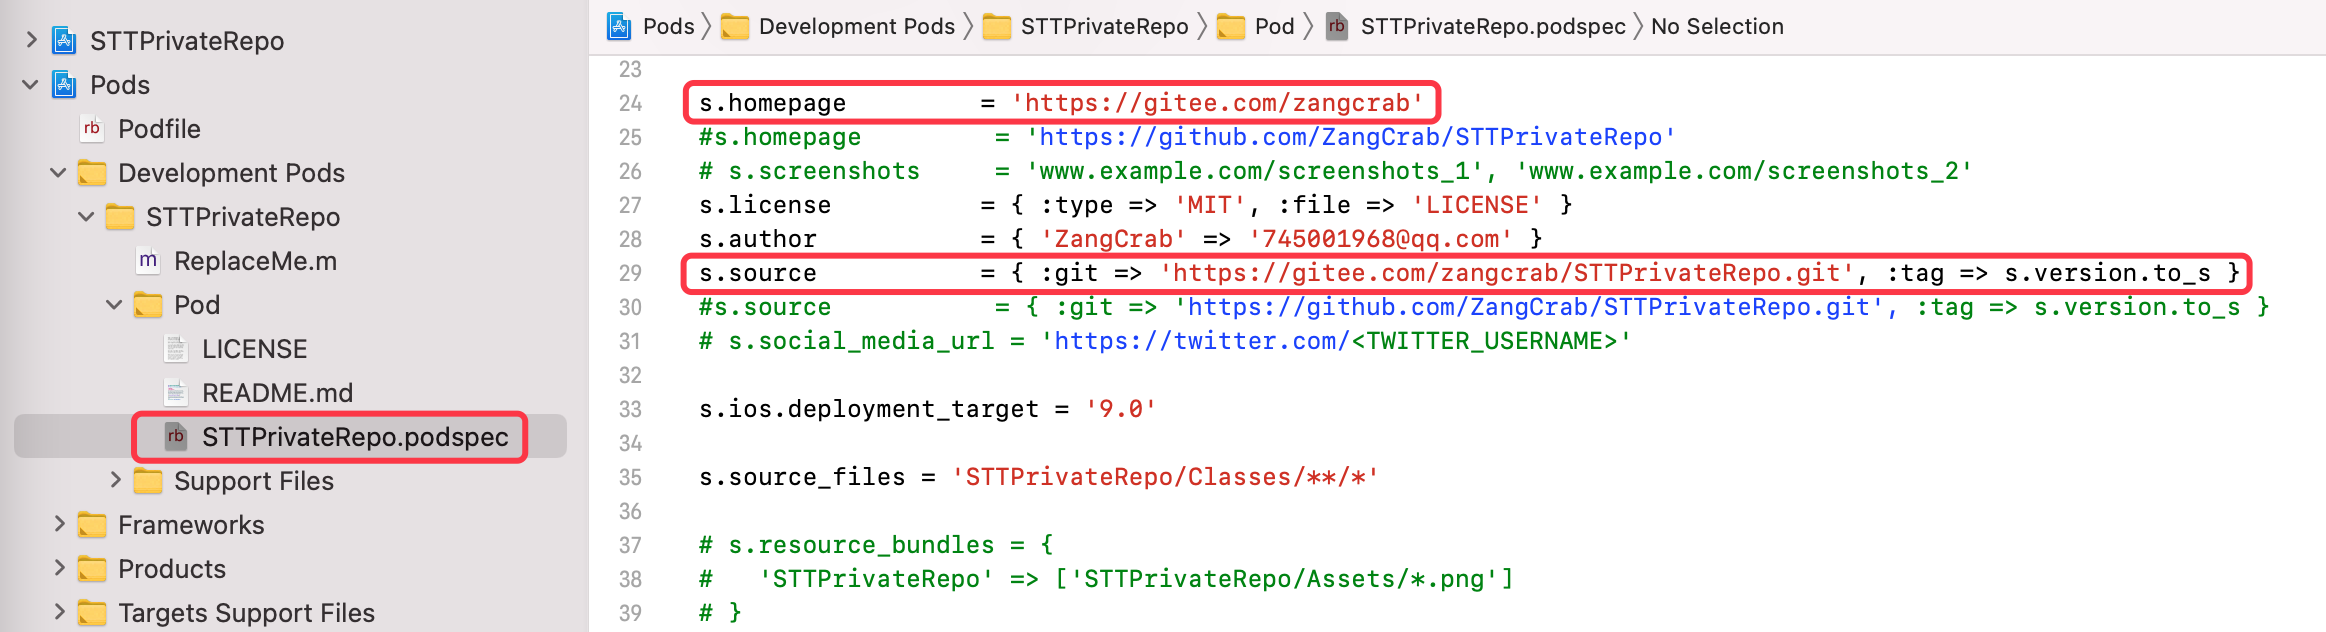Click 'ZangCrab' author name string

click(1113, 239)
